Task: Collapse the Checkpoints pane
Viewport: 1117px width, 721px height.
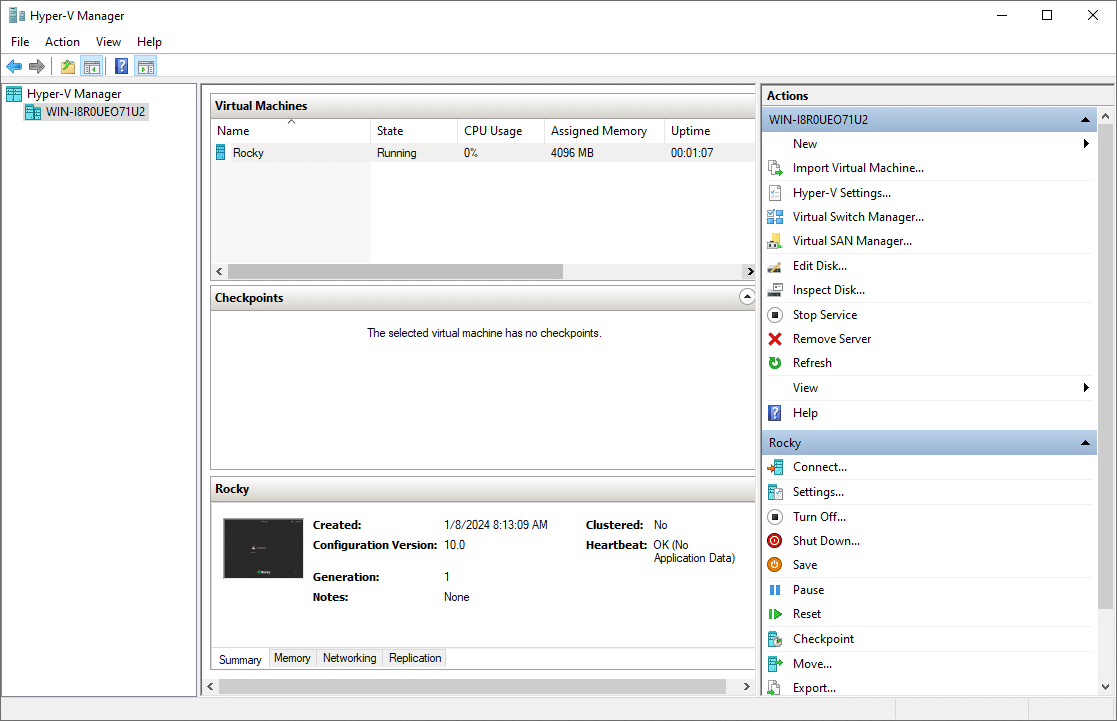Action: pyautogui.click(x=747, y=296)
